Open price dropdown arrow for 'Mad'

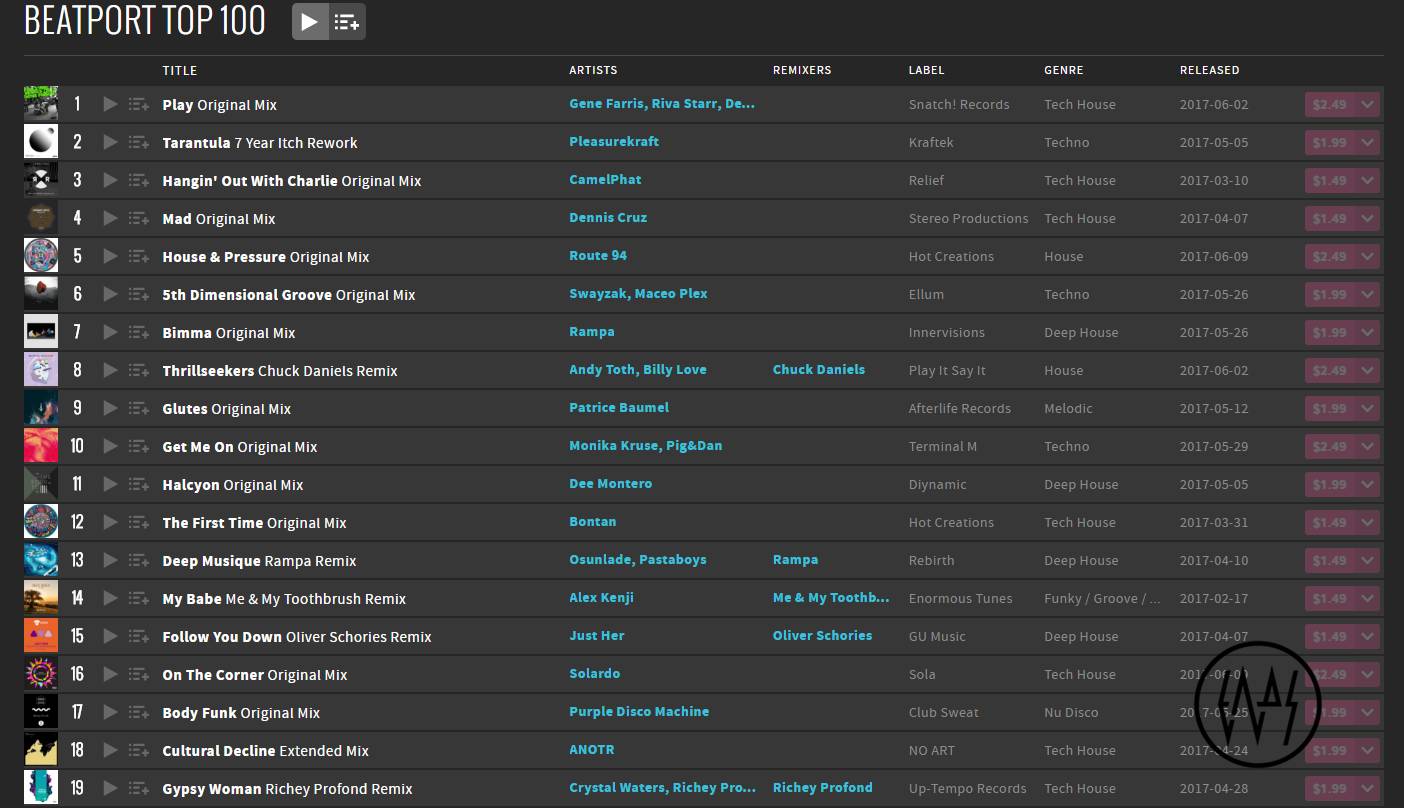[x=1367, y=218]
